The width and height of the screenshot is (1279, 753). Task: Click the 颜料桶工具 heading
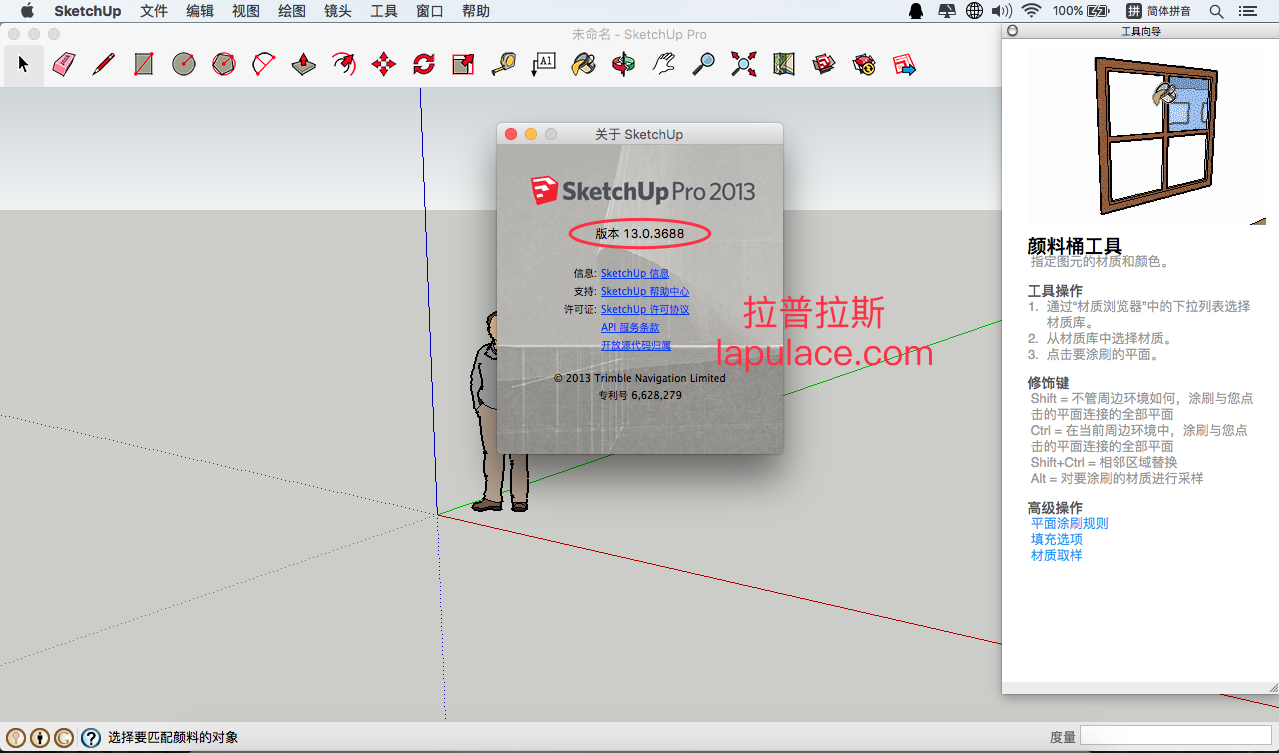point(1075,245)
